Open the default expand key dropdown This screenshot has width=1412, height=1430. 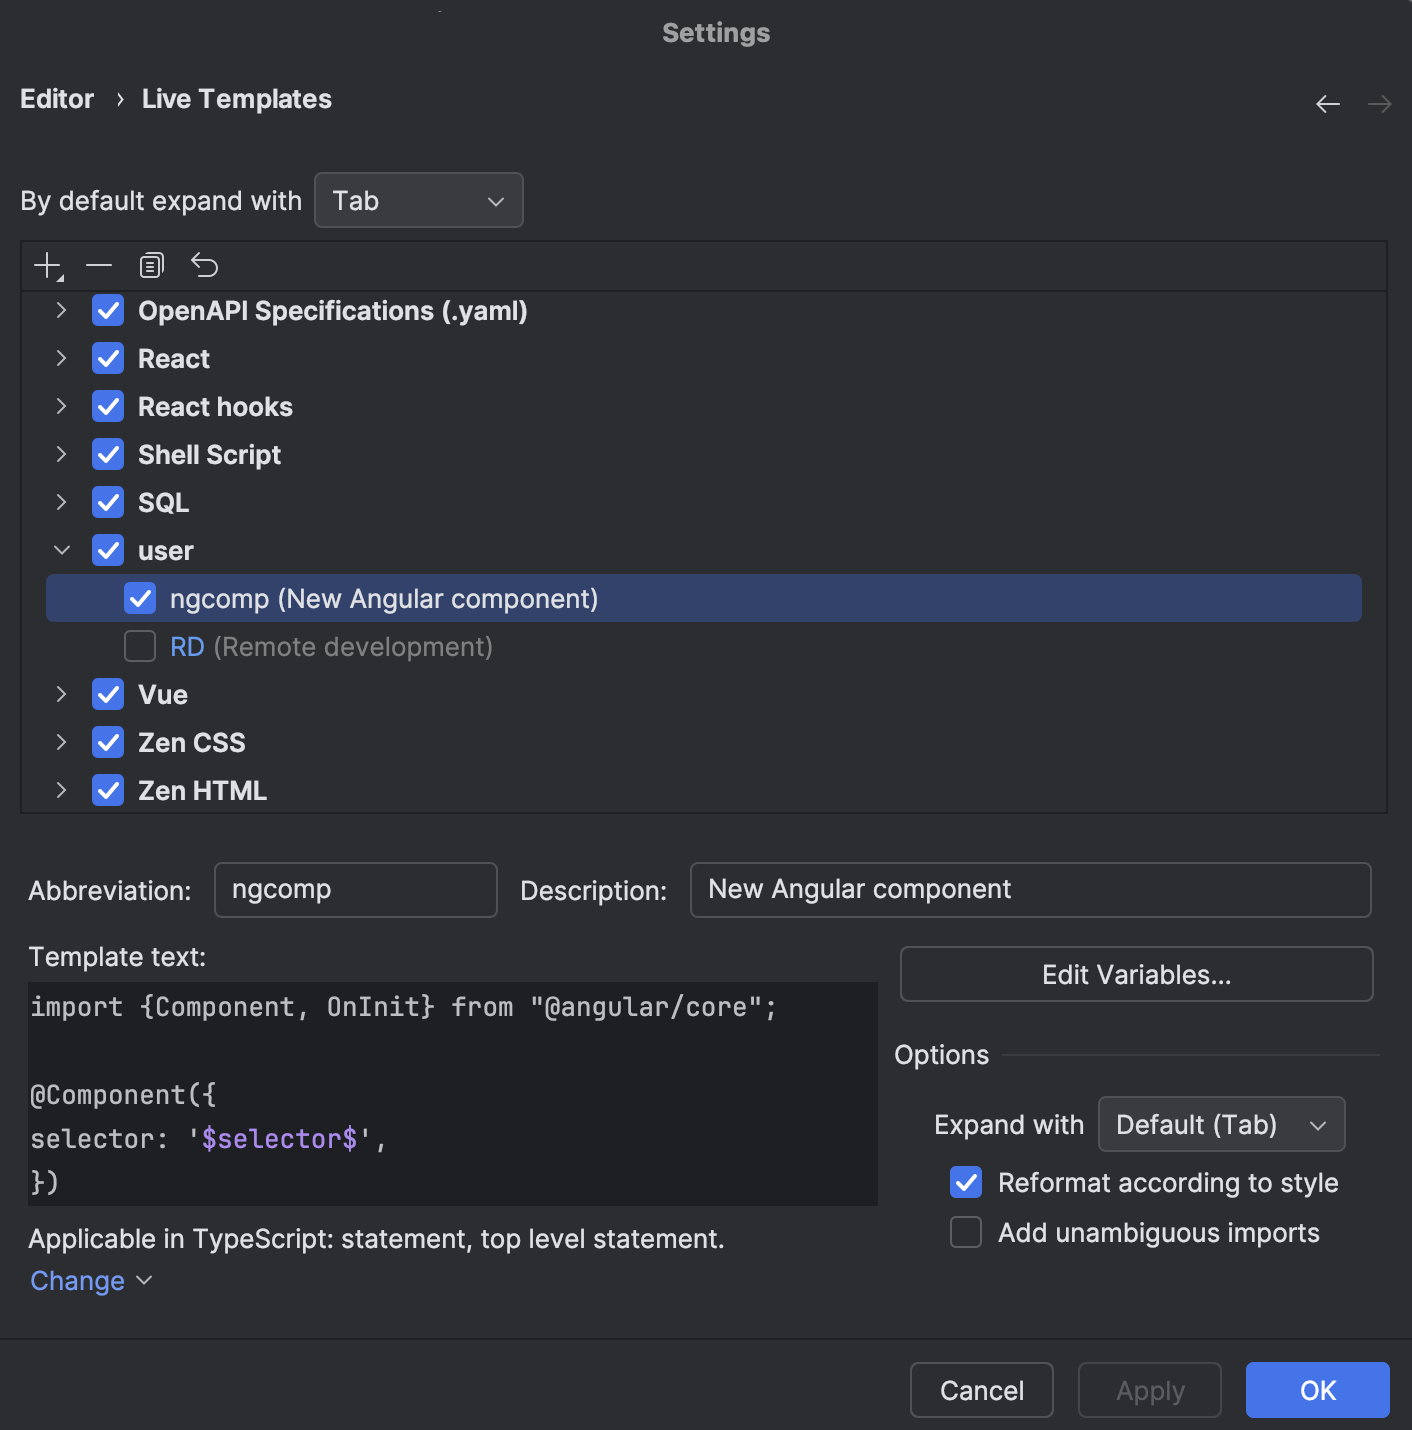419,200
